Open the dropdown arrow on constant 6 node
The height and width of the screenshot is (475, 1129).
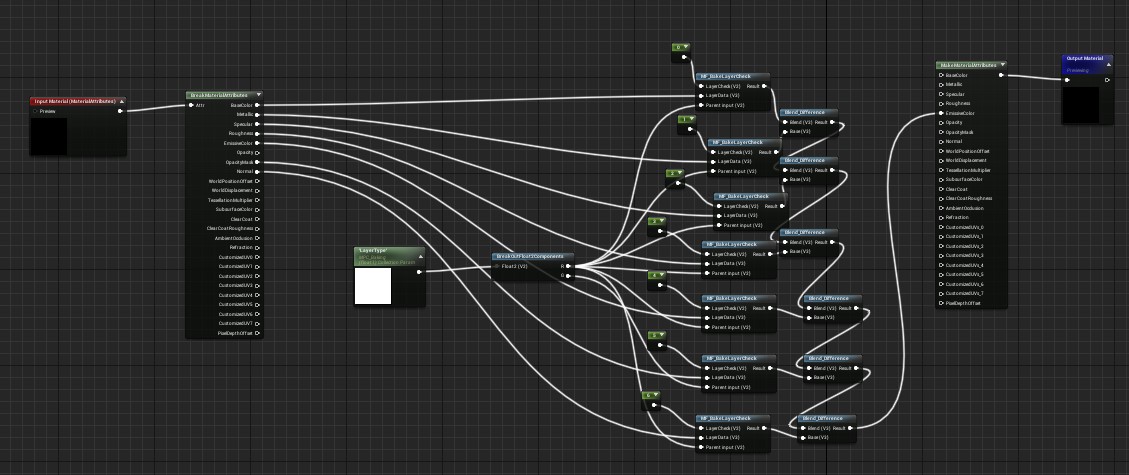pyautogui.click(x=657, y=395)
